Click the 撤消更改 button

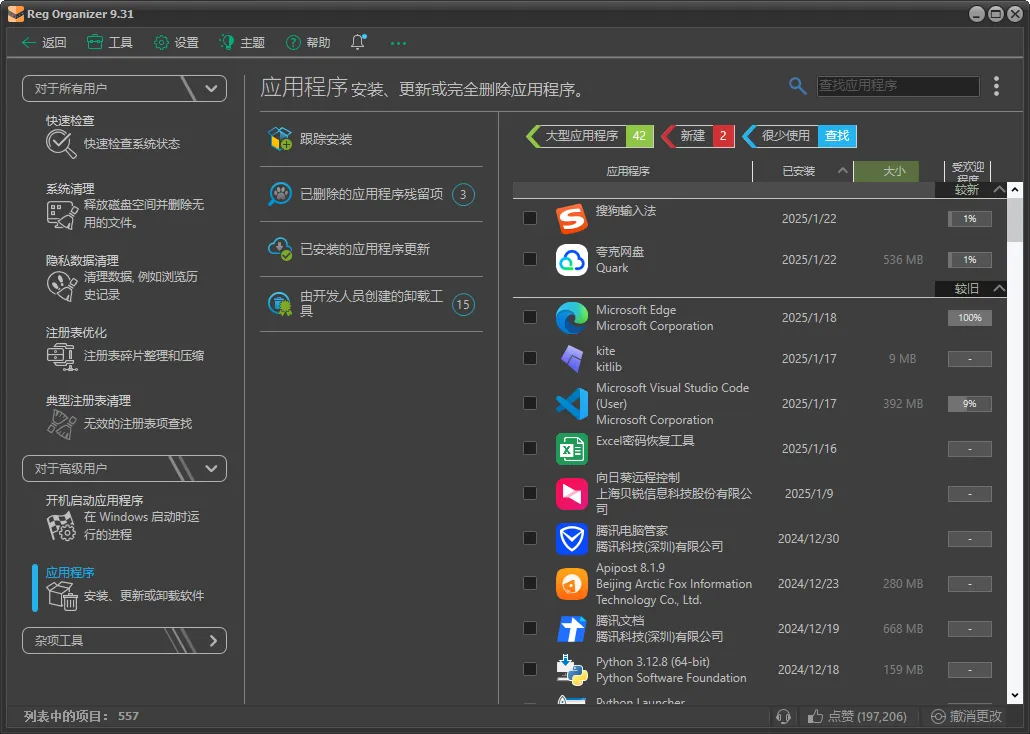pos(967,716)
